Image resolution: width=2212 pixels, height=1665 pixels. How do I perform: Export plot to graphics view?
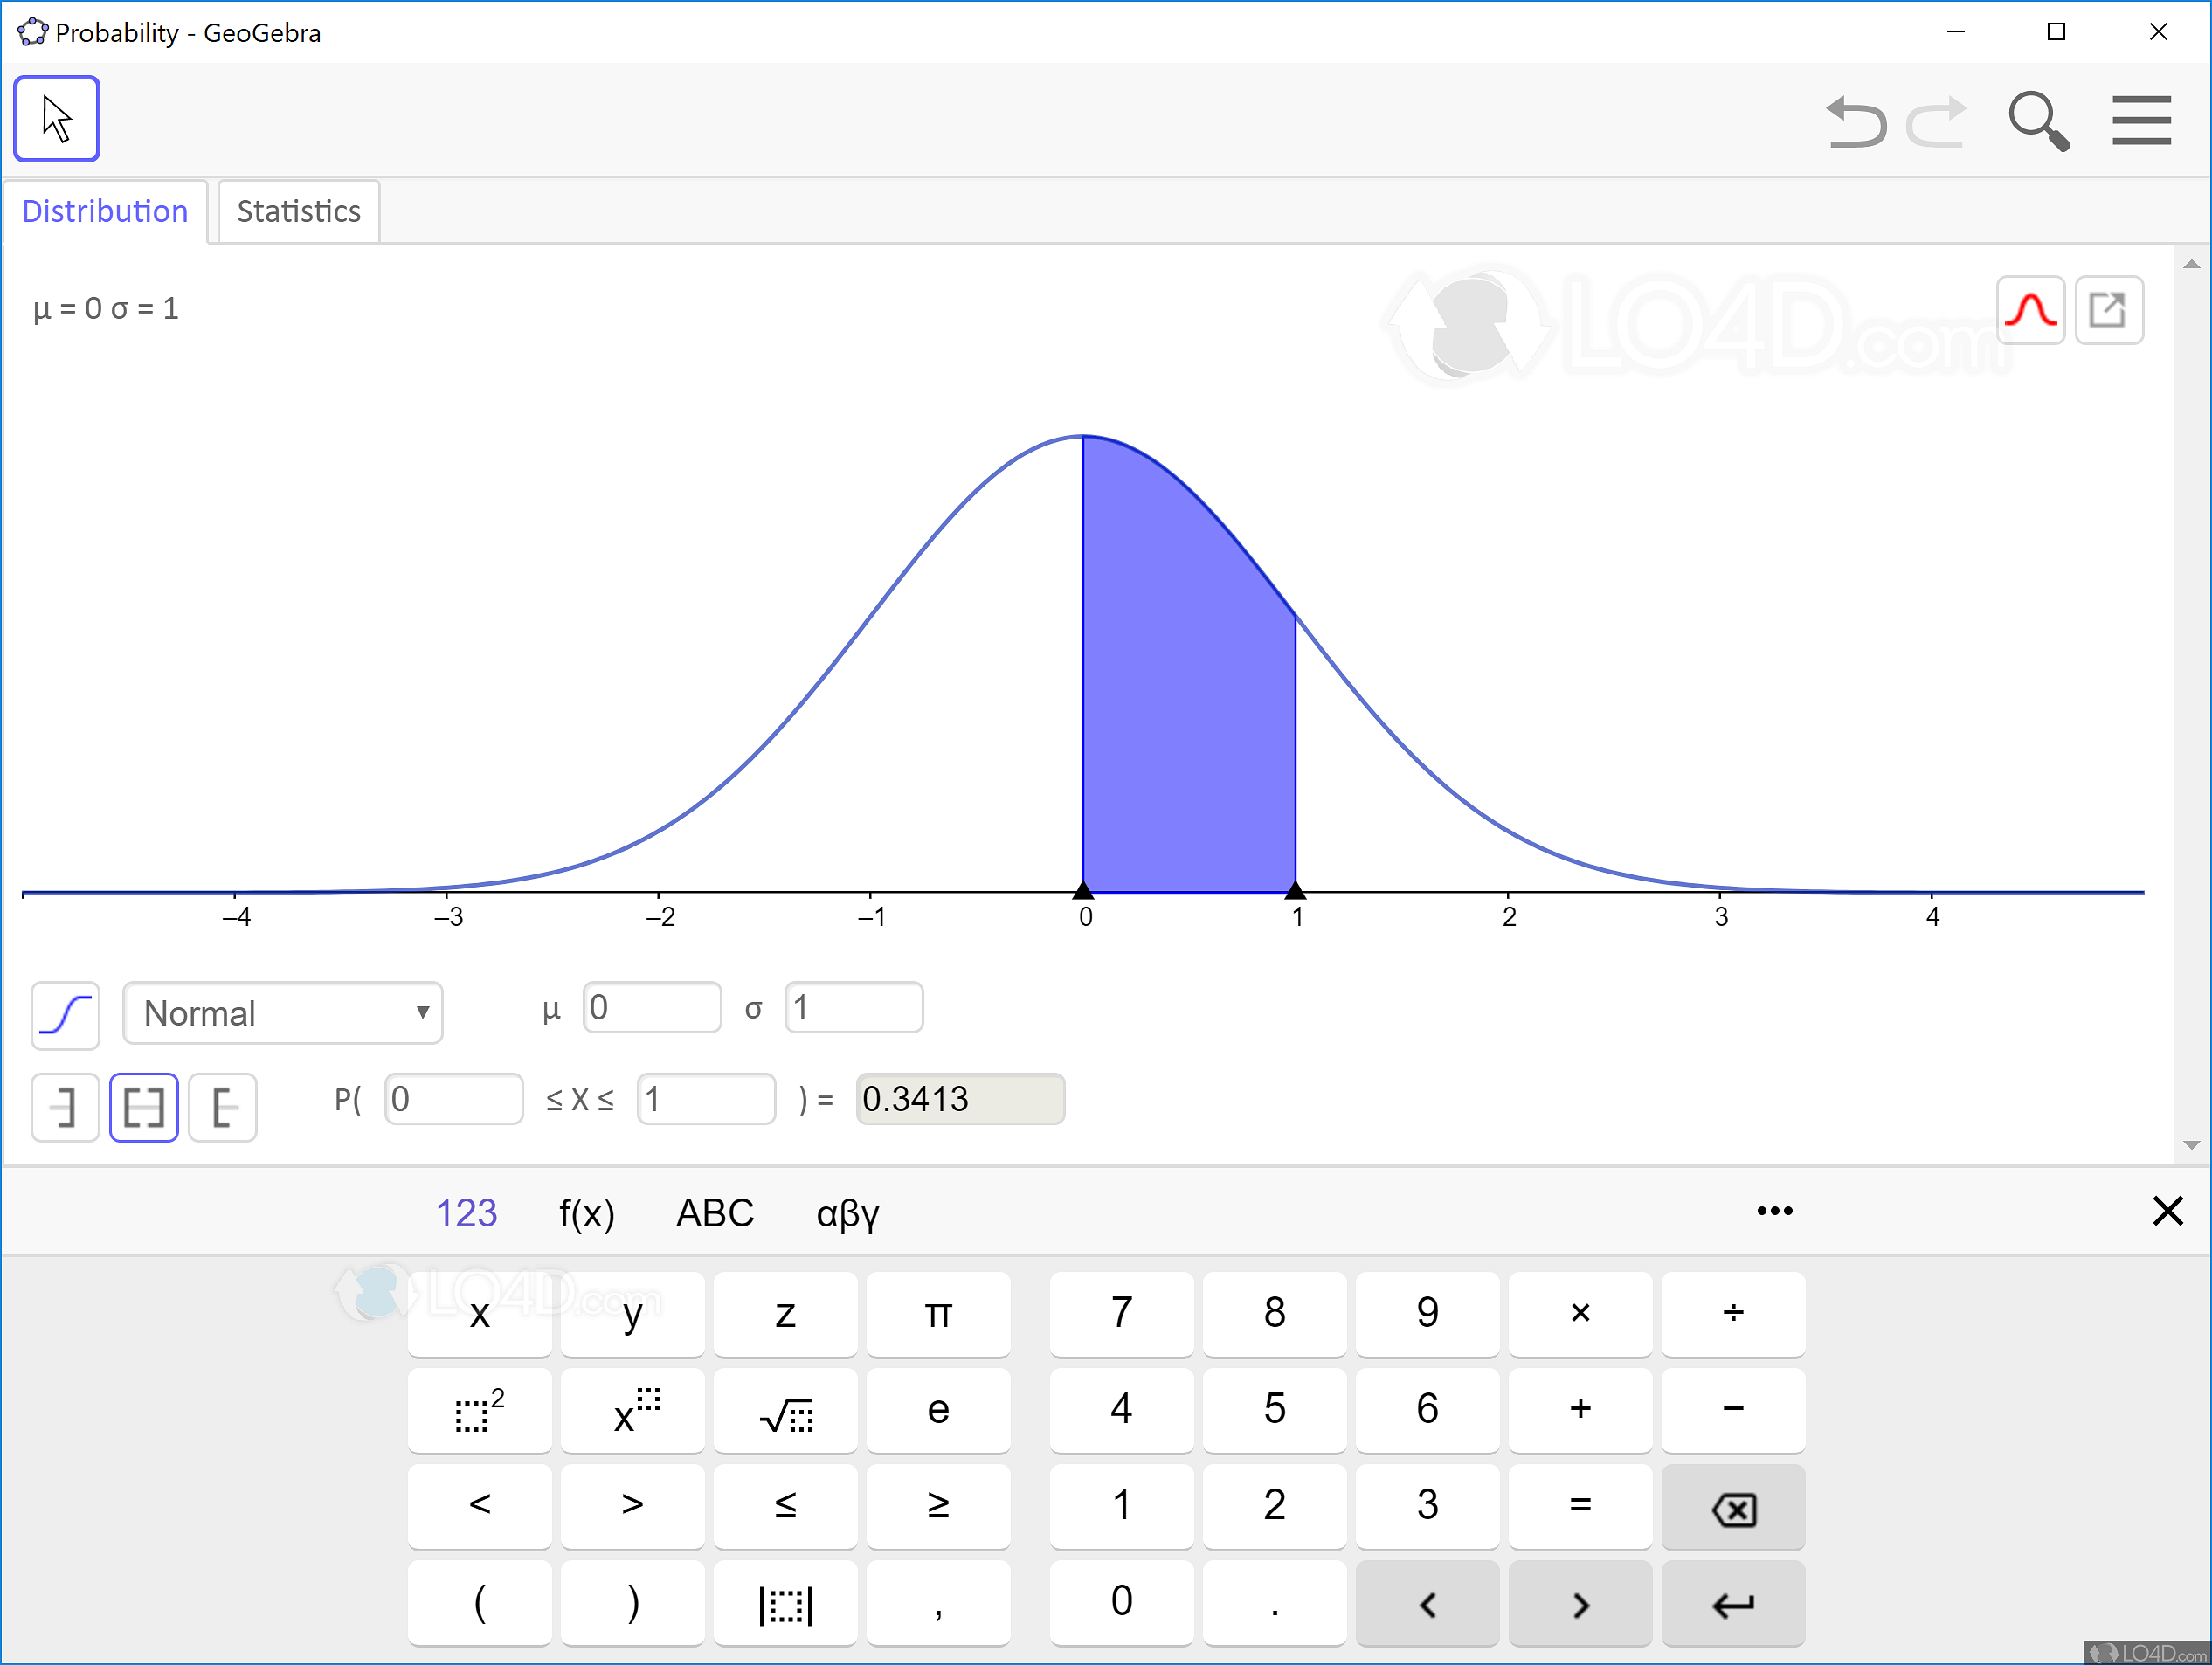2110,311
